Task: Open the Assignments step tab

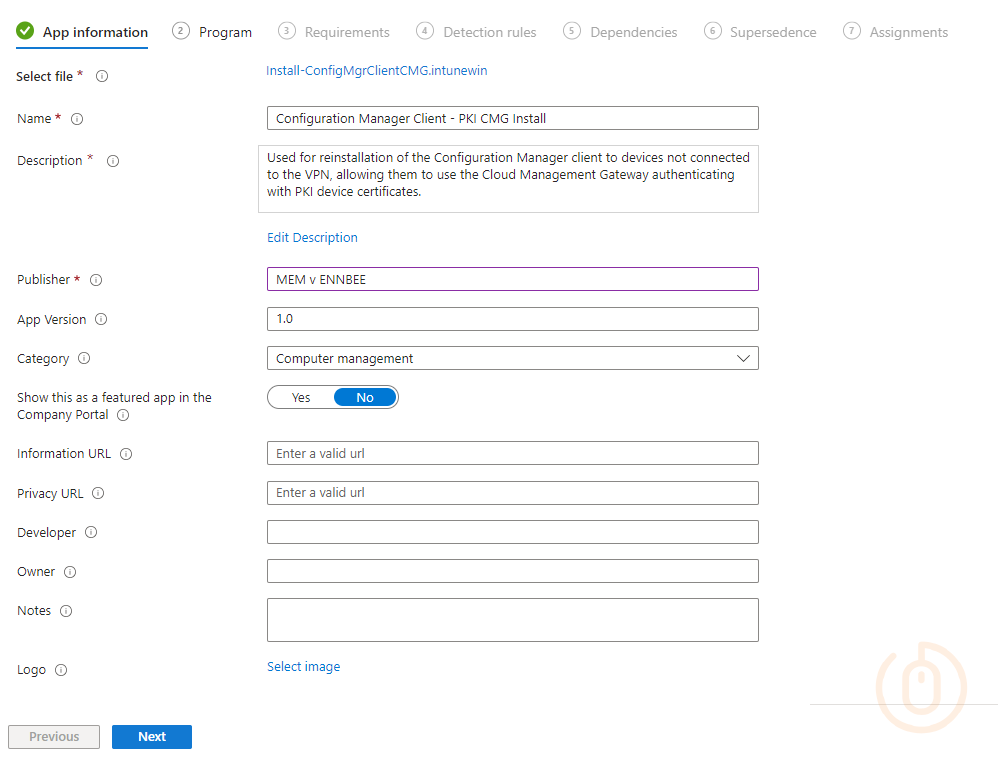Action: 908,32
